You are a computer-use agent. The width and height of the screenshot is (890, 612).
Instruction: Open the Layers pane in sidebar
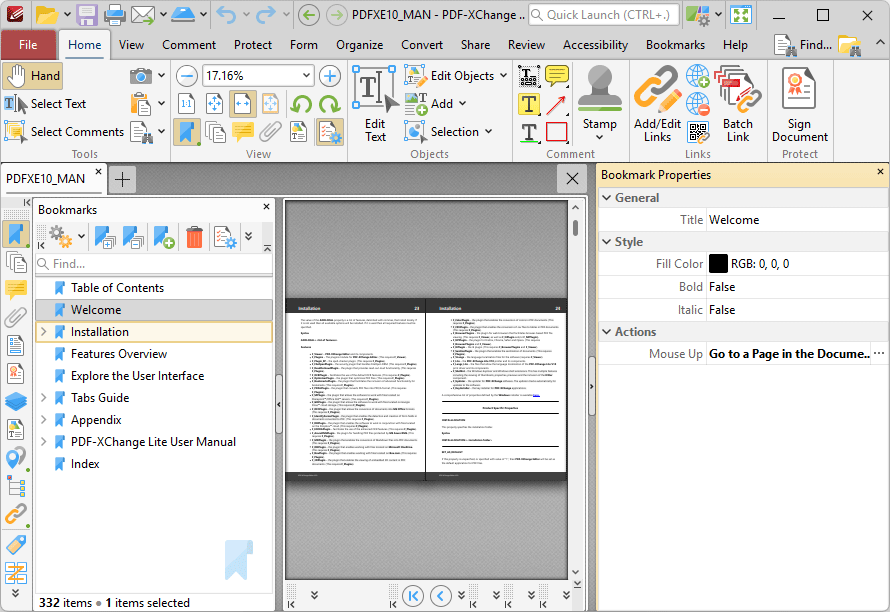pos(16,402)
